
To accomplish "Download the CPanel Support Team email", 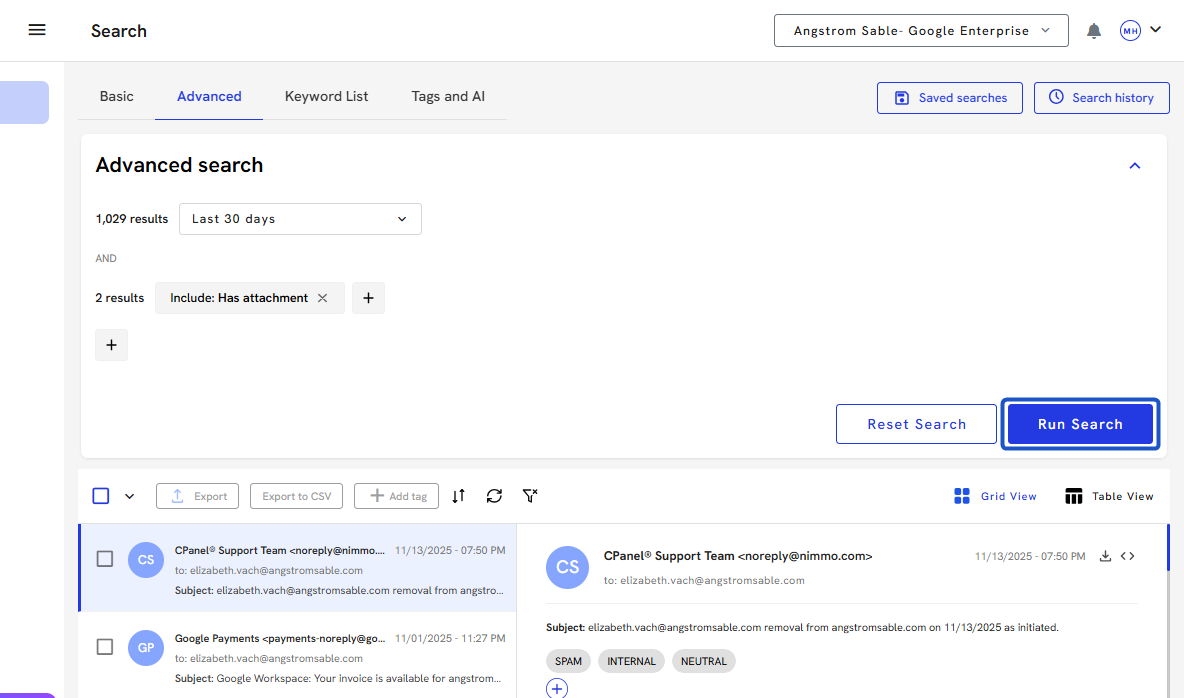I will (1105, 556).
